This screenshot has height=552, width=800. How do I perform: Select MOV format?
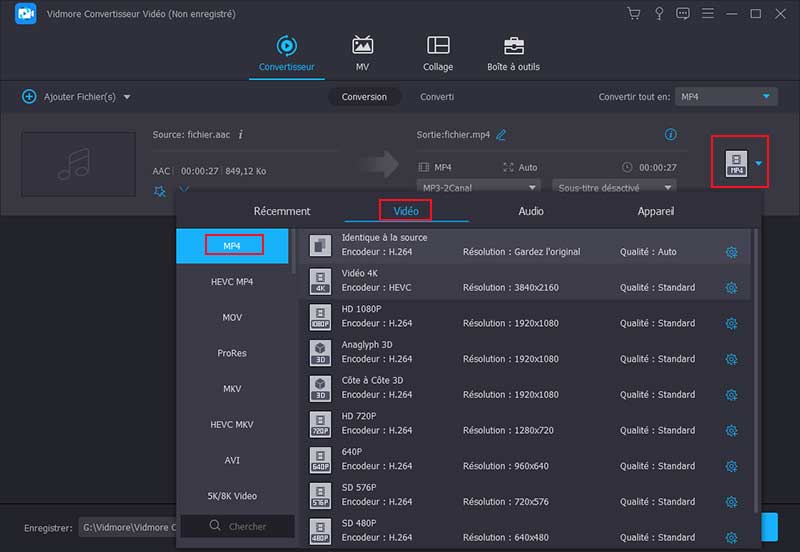232,317
